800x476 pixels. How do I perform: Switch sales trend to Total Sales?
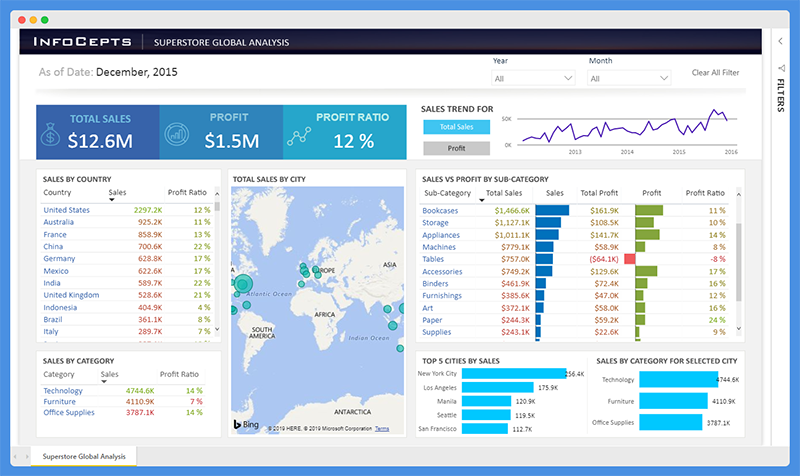[x=456, y=127]
